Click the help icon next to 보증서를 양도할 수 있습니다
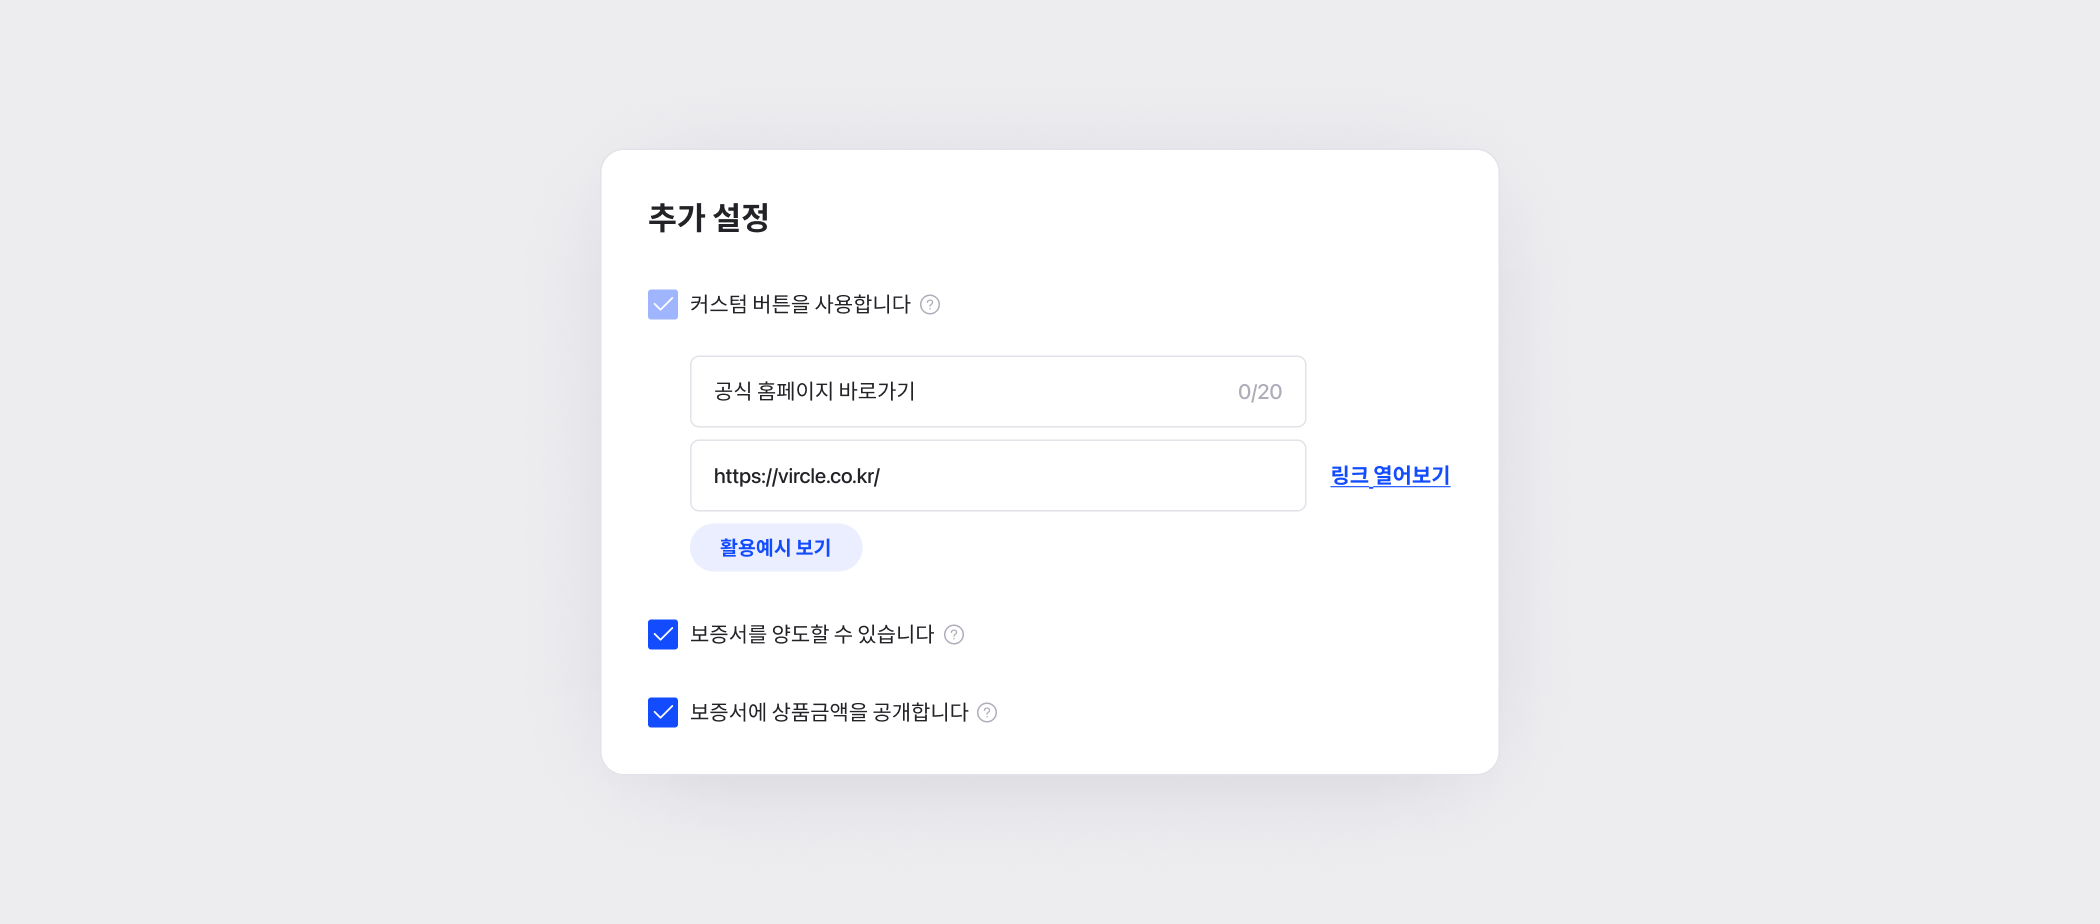The height and width of the screenshot is (924, 2100). (954, 634)
